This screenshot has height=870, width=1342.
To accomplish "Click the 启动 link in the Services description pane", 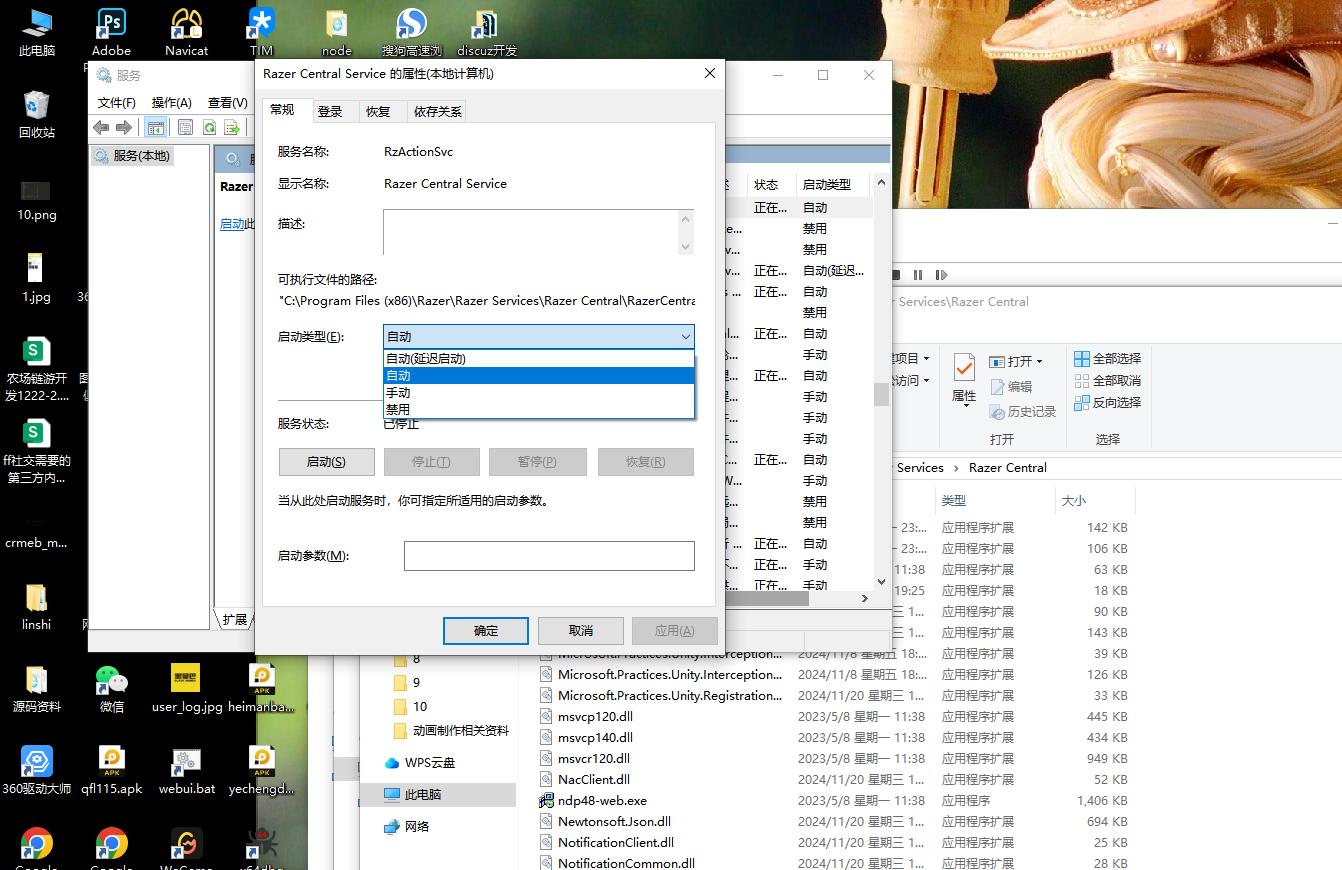I will coord(232,224).
